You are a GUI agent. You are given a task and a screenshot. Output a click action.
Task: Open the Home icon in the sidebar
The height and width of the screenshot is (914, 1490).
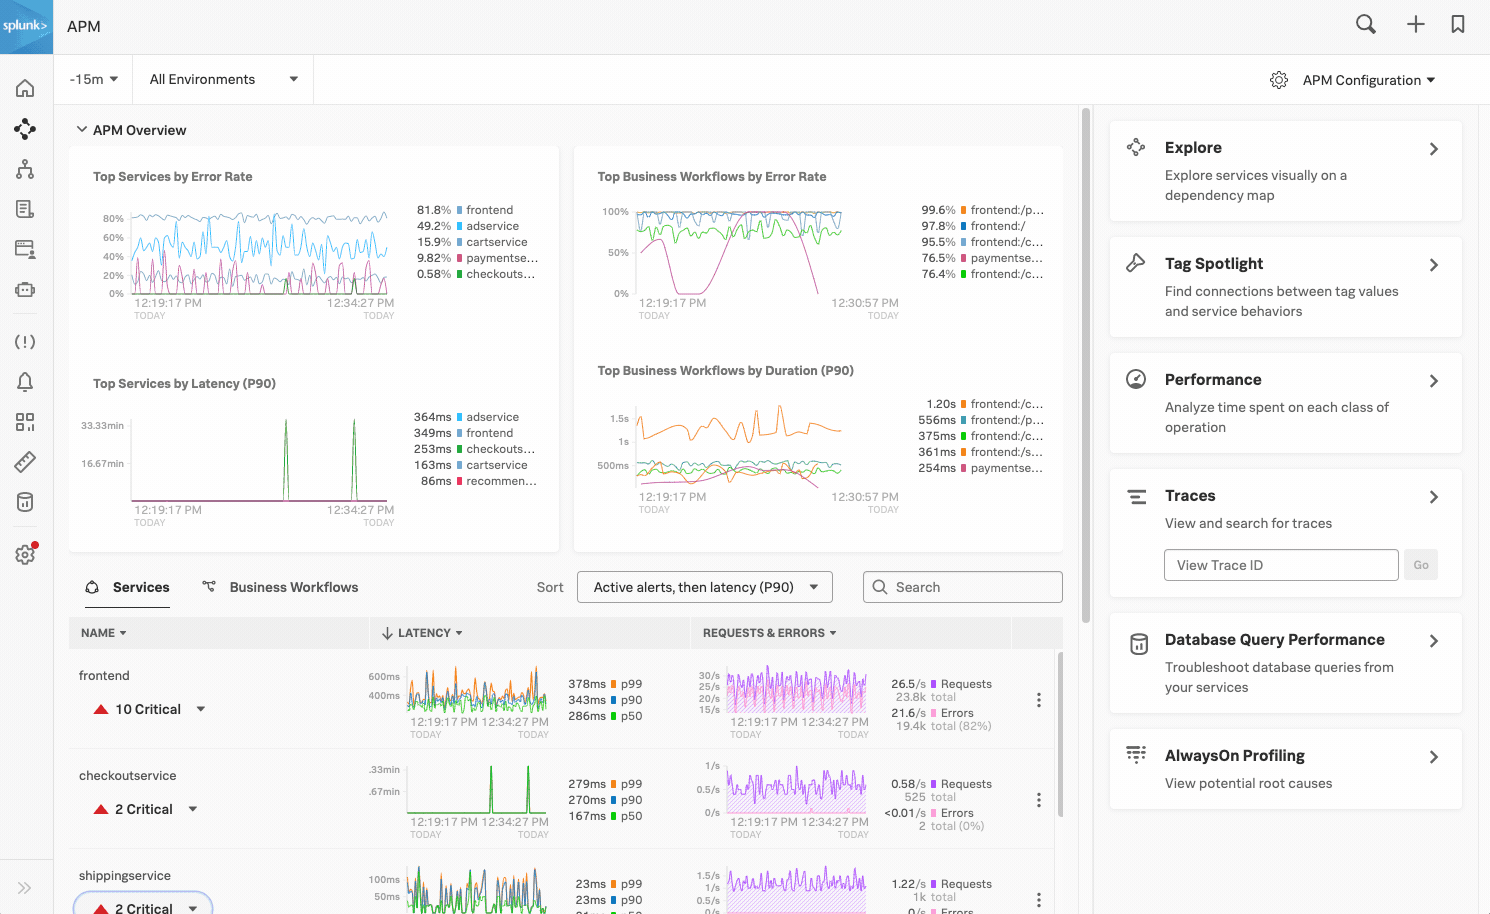25,88
